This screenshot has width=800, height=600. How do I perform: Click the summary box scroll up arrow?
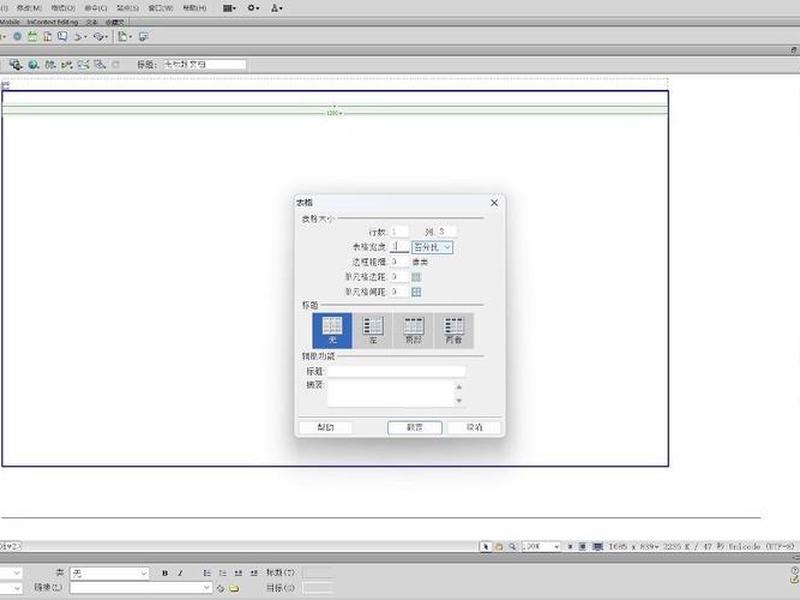click(459, 387)
